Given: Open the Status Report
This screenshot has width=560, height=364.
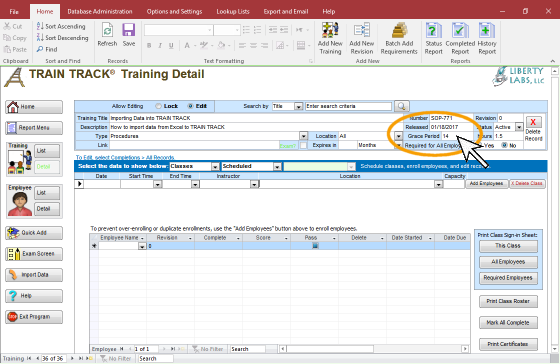Looking at the screenshot, I should coord(434,39).
